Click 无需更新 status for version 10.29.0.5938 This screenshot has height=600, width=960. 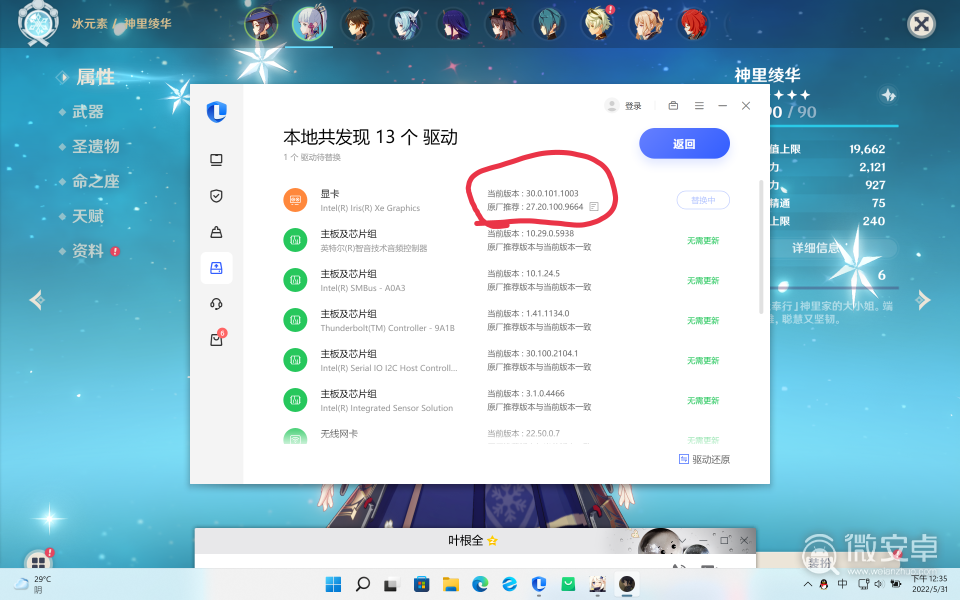pos(703,241)
